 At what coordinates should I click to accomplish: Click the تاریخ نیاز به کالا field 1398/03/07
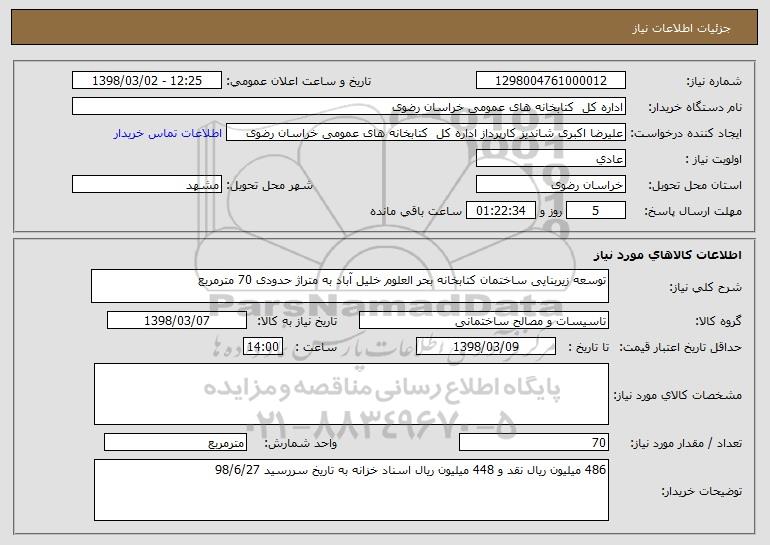(178, 321)
